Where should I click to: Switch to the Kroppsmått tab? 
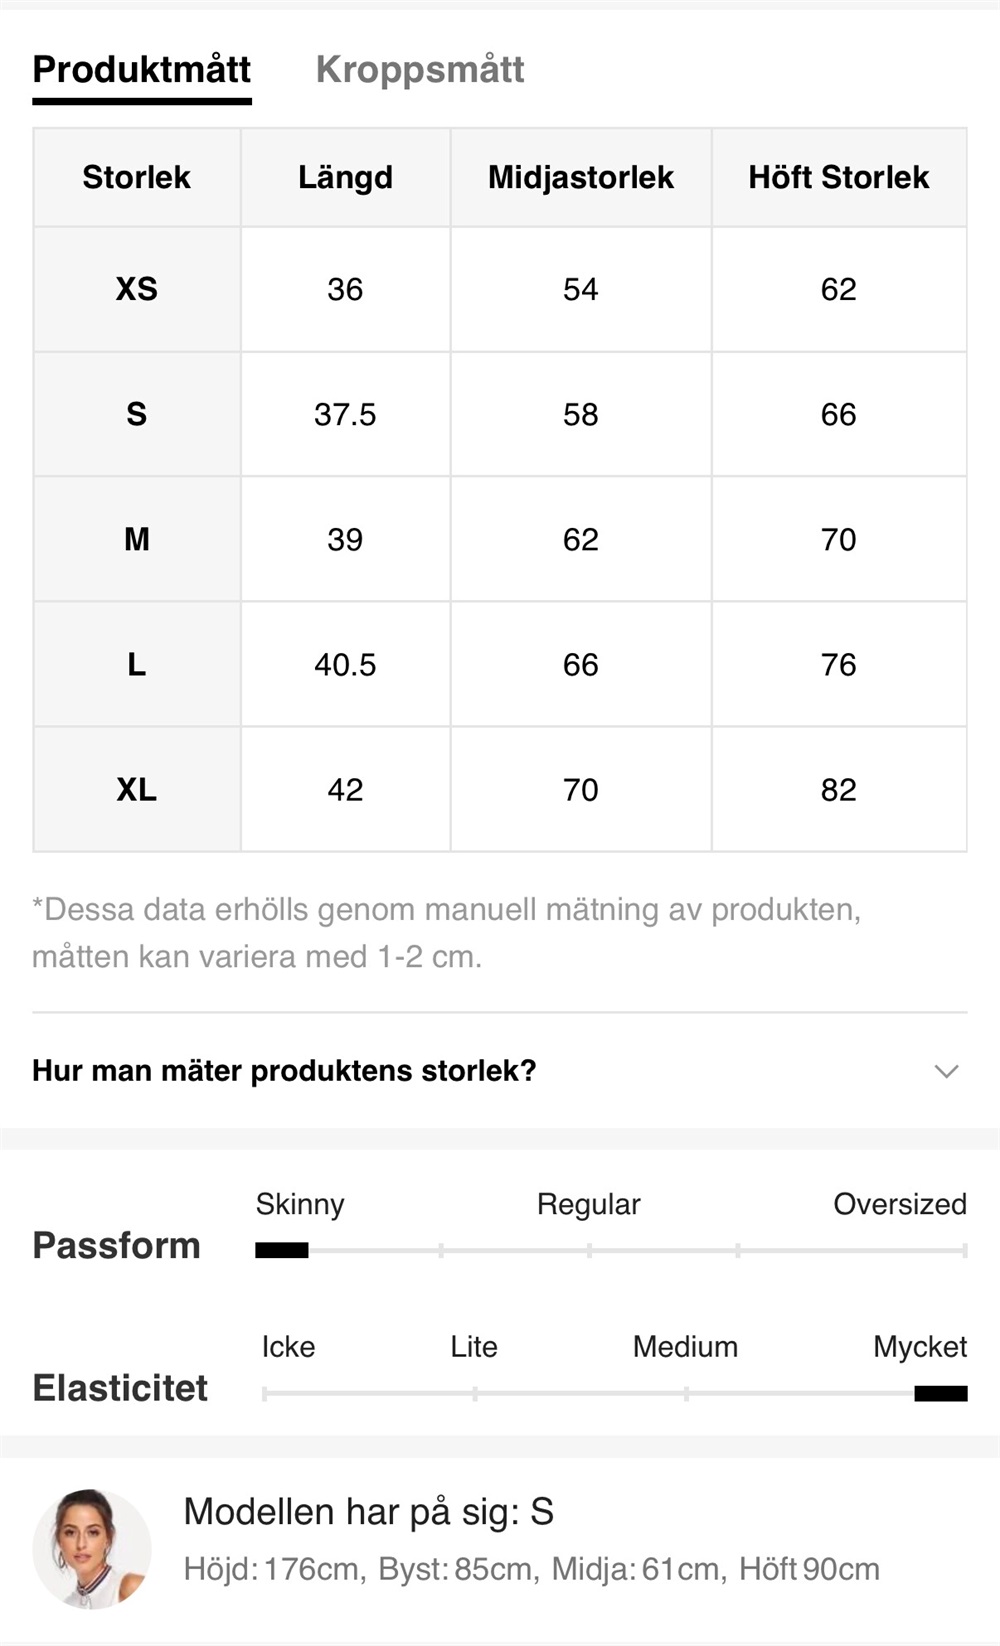(x=420, y=70)
